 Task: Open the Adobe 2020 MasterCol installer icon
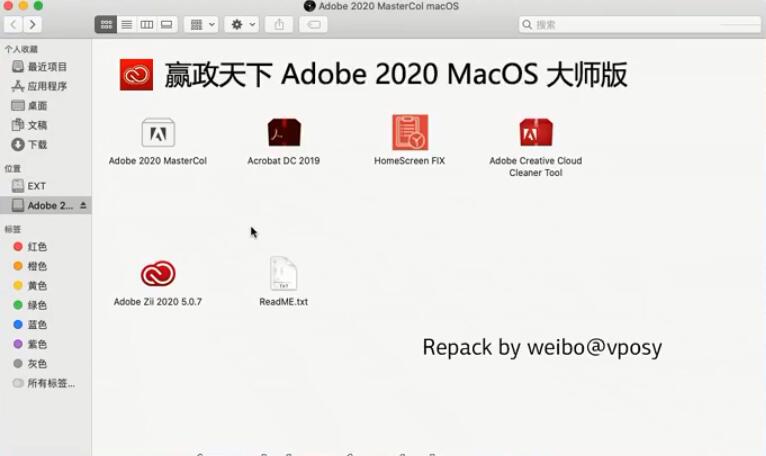158,132
